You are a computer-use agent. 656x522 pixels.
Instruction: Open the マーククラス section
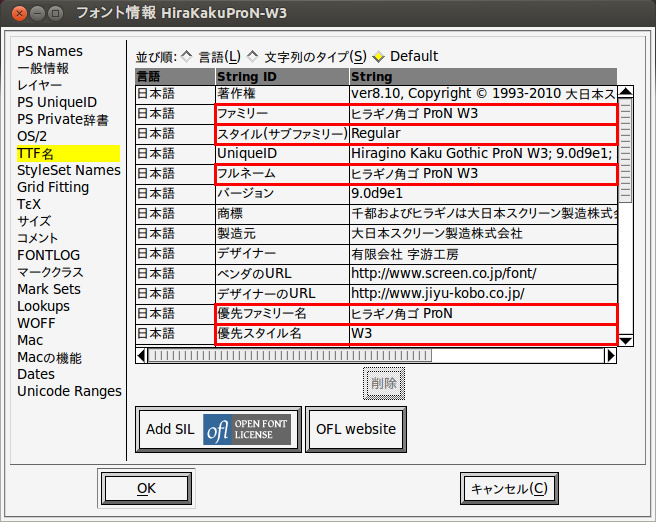pos(50,272)
